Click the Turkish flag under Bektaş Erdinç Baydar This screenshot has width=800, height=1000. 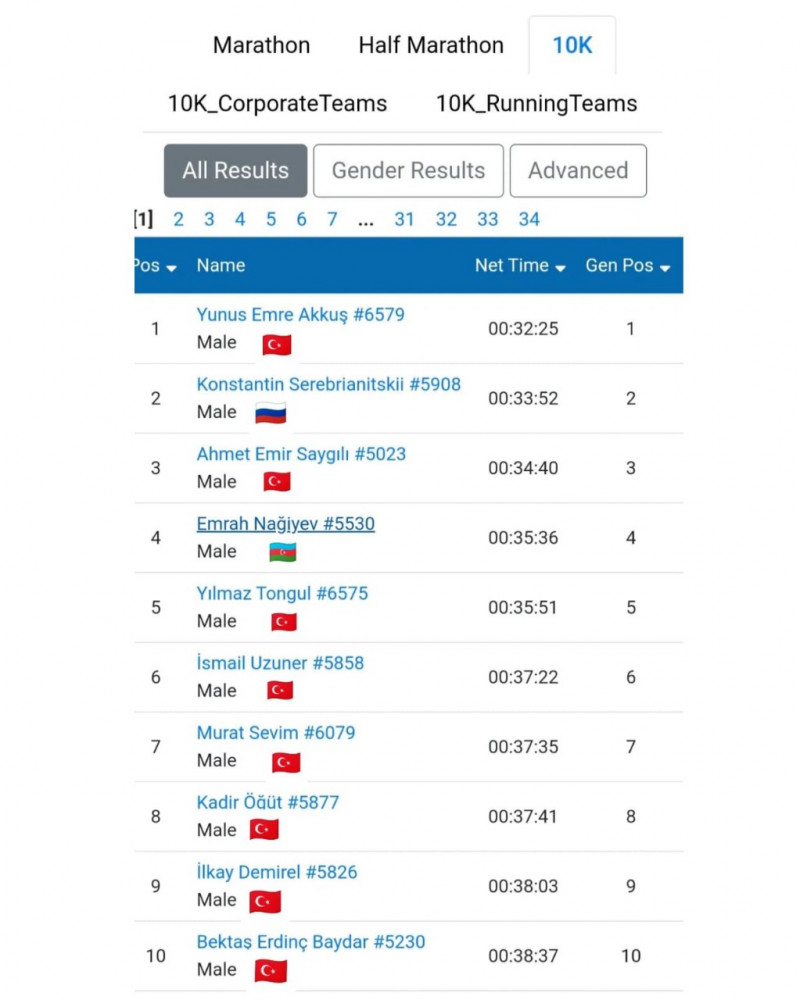pyautogui.click(x=270, y=971)
